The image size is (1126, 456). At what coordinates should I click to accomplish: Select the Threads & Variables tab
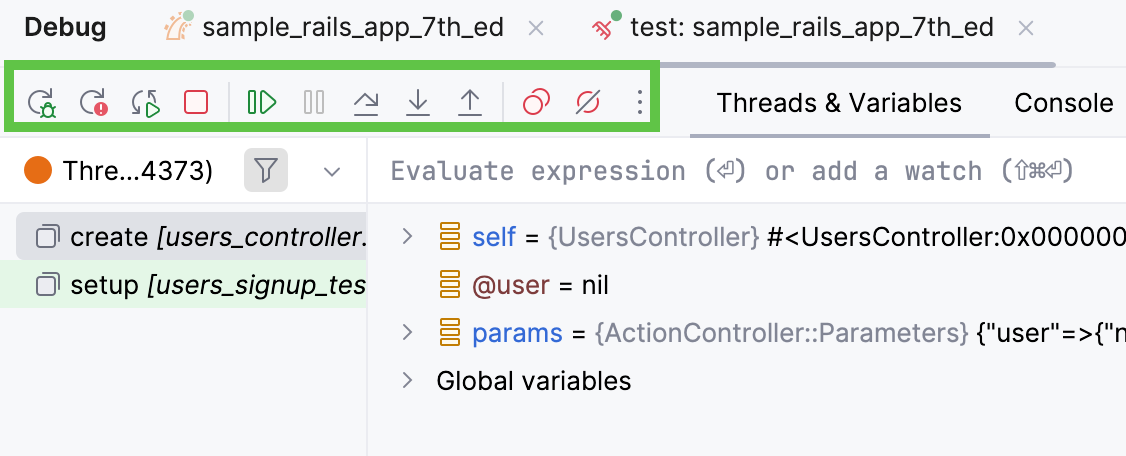(x=839, y=103)
